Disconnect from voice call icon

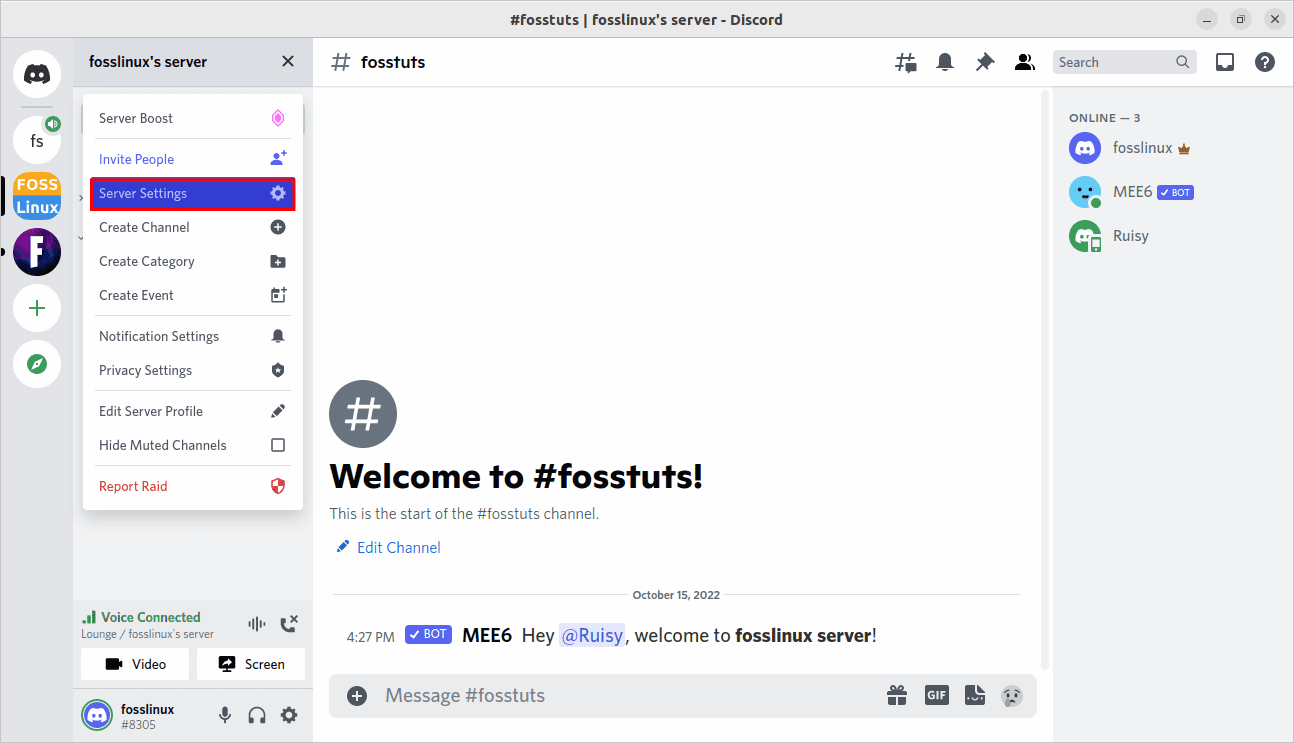click(289, 624)
